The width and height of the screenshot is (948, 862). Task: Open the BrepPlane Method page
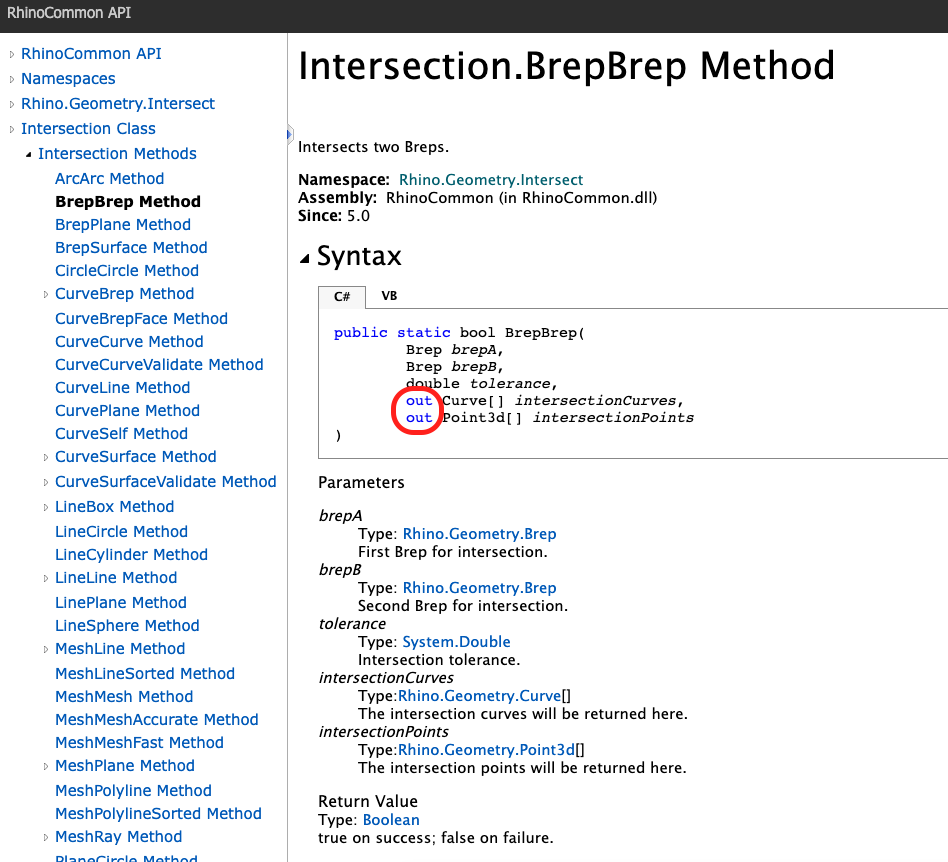[123, 225]
